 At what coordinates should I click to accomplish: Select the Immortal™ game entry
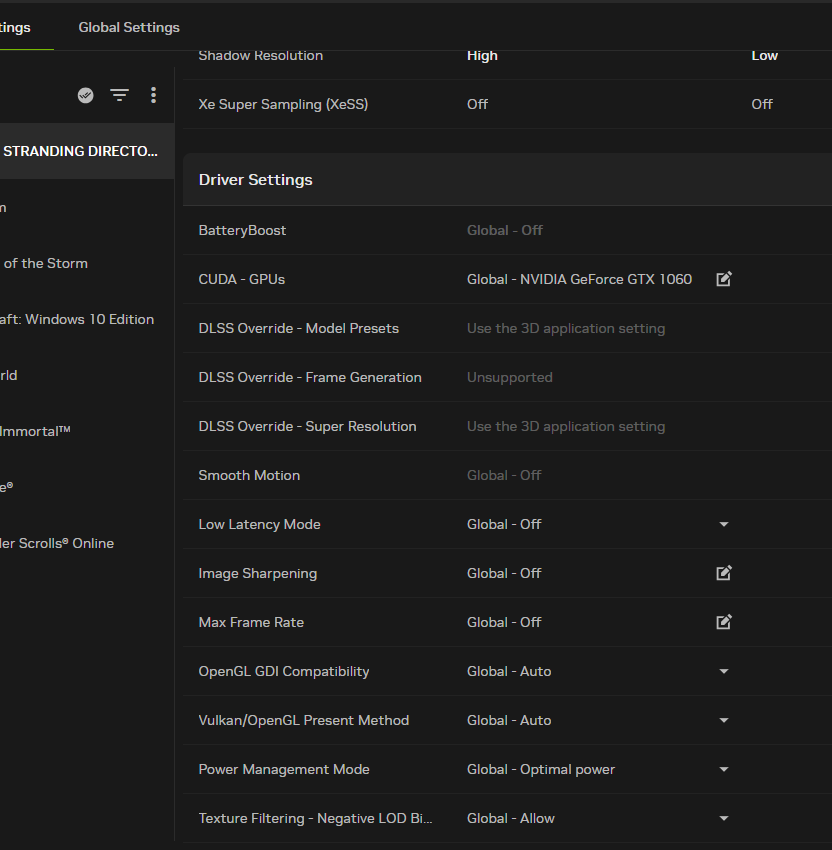pos(87,431)
